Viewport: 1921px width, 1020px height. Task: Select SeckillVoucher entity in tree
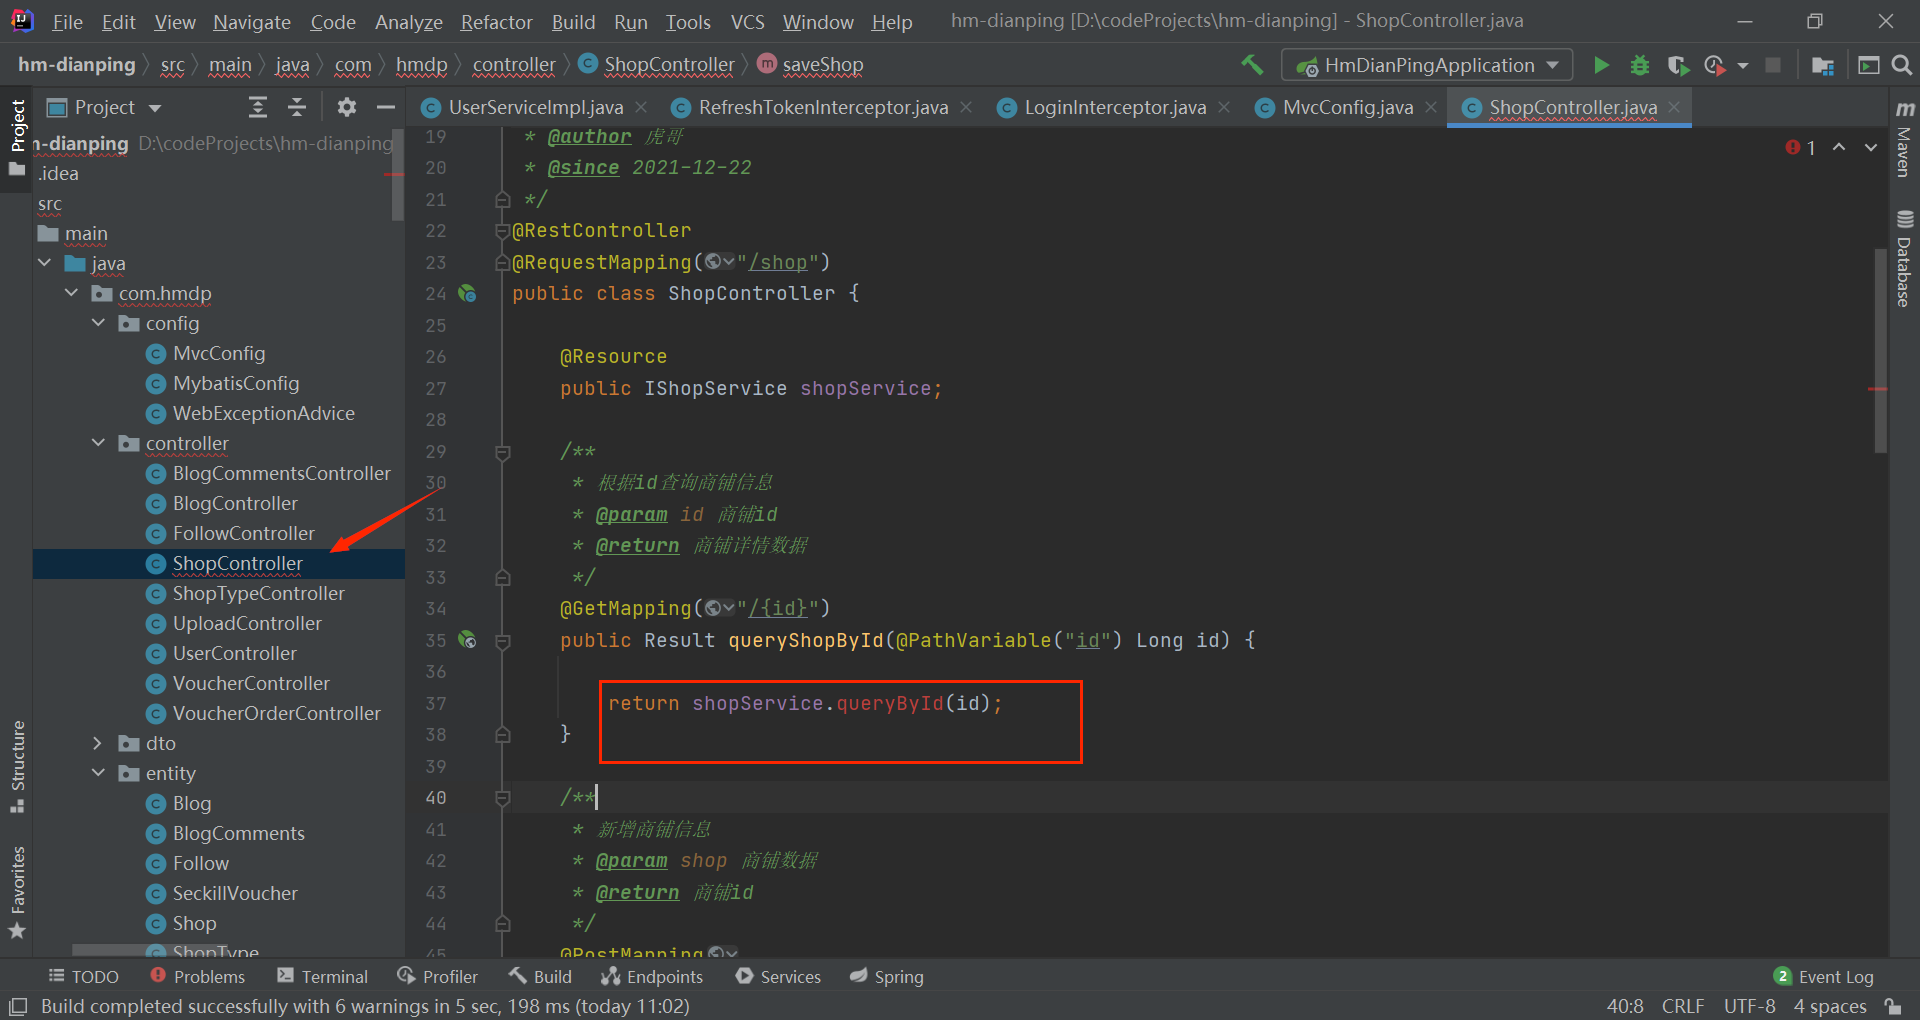(235, 893)
